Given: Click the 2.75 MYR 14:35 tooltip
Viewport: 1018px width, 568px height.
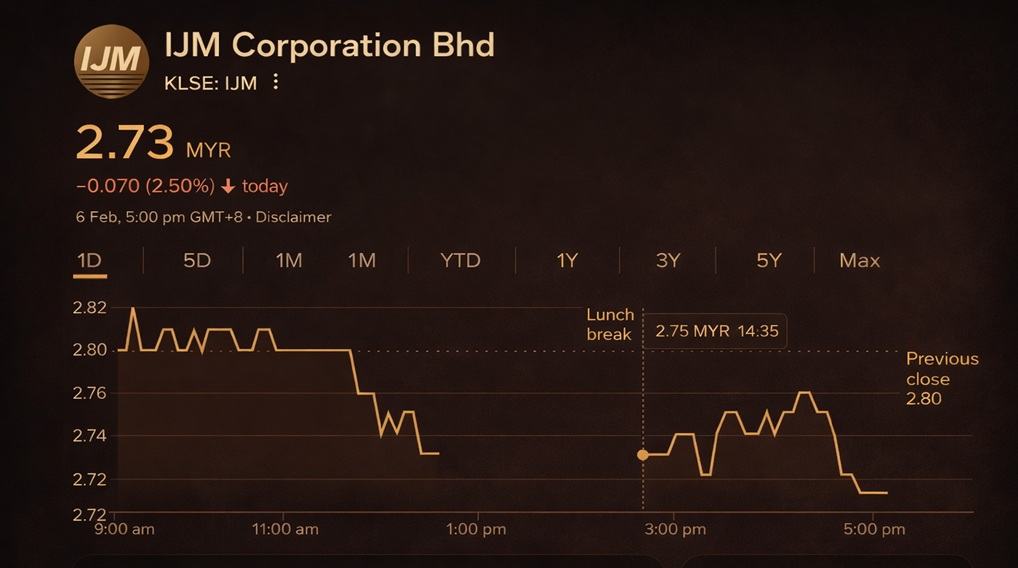Looking at the screenshot, I should pyautogui.click(x=716, y=331).
